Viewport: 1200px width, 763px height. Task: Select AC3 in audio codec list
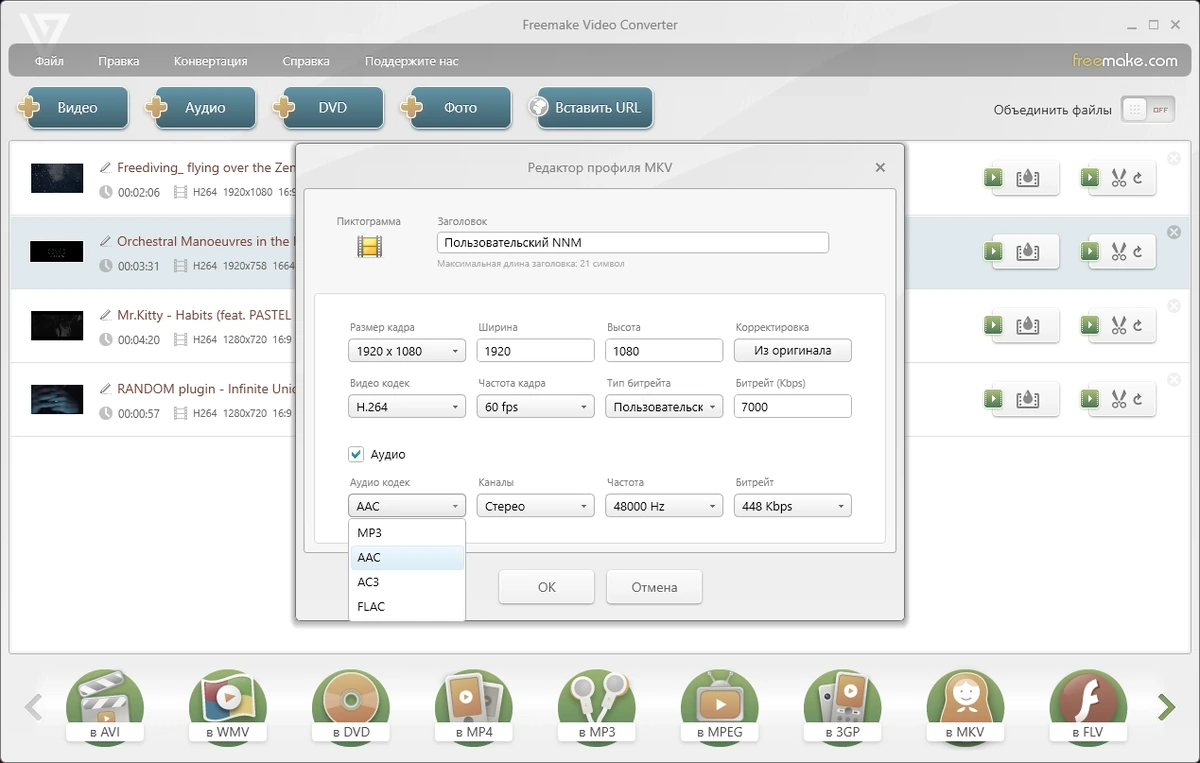407,582
